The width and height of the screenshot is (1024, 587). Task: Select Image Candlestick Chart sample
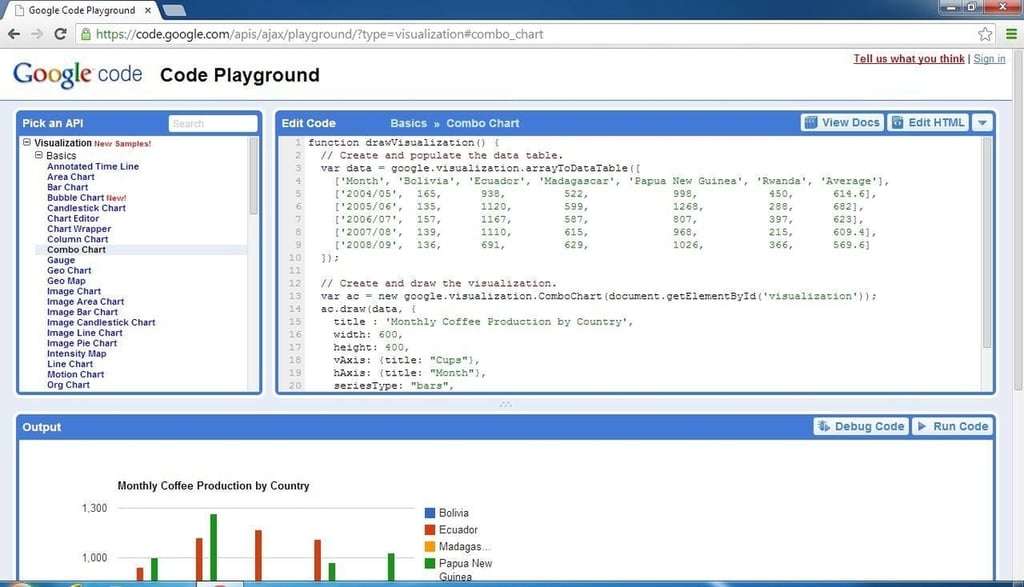pyautogui.click(x=101, y=323)
